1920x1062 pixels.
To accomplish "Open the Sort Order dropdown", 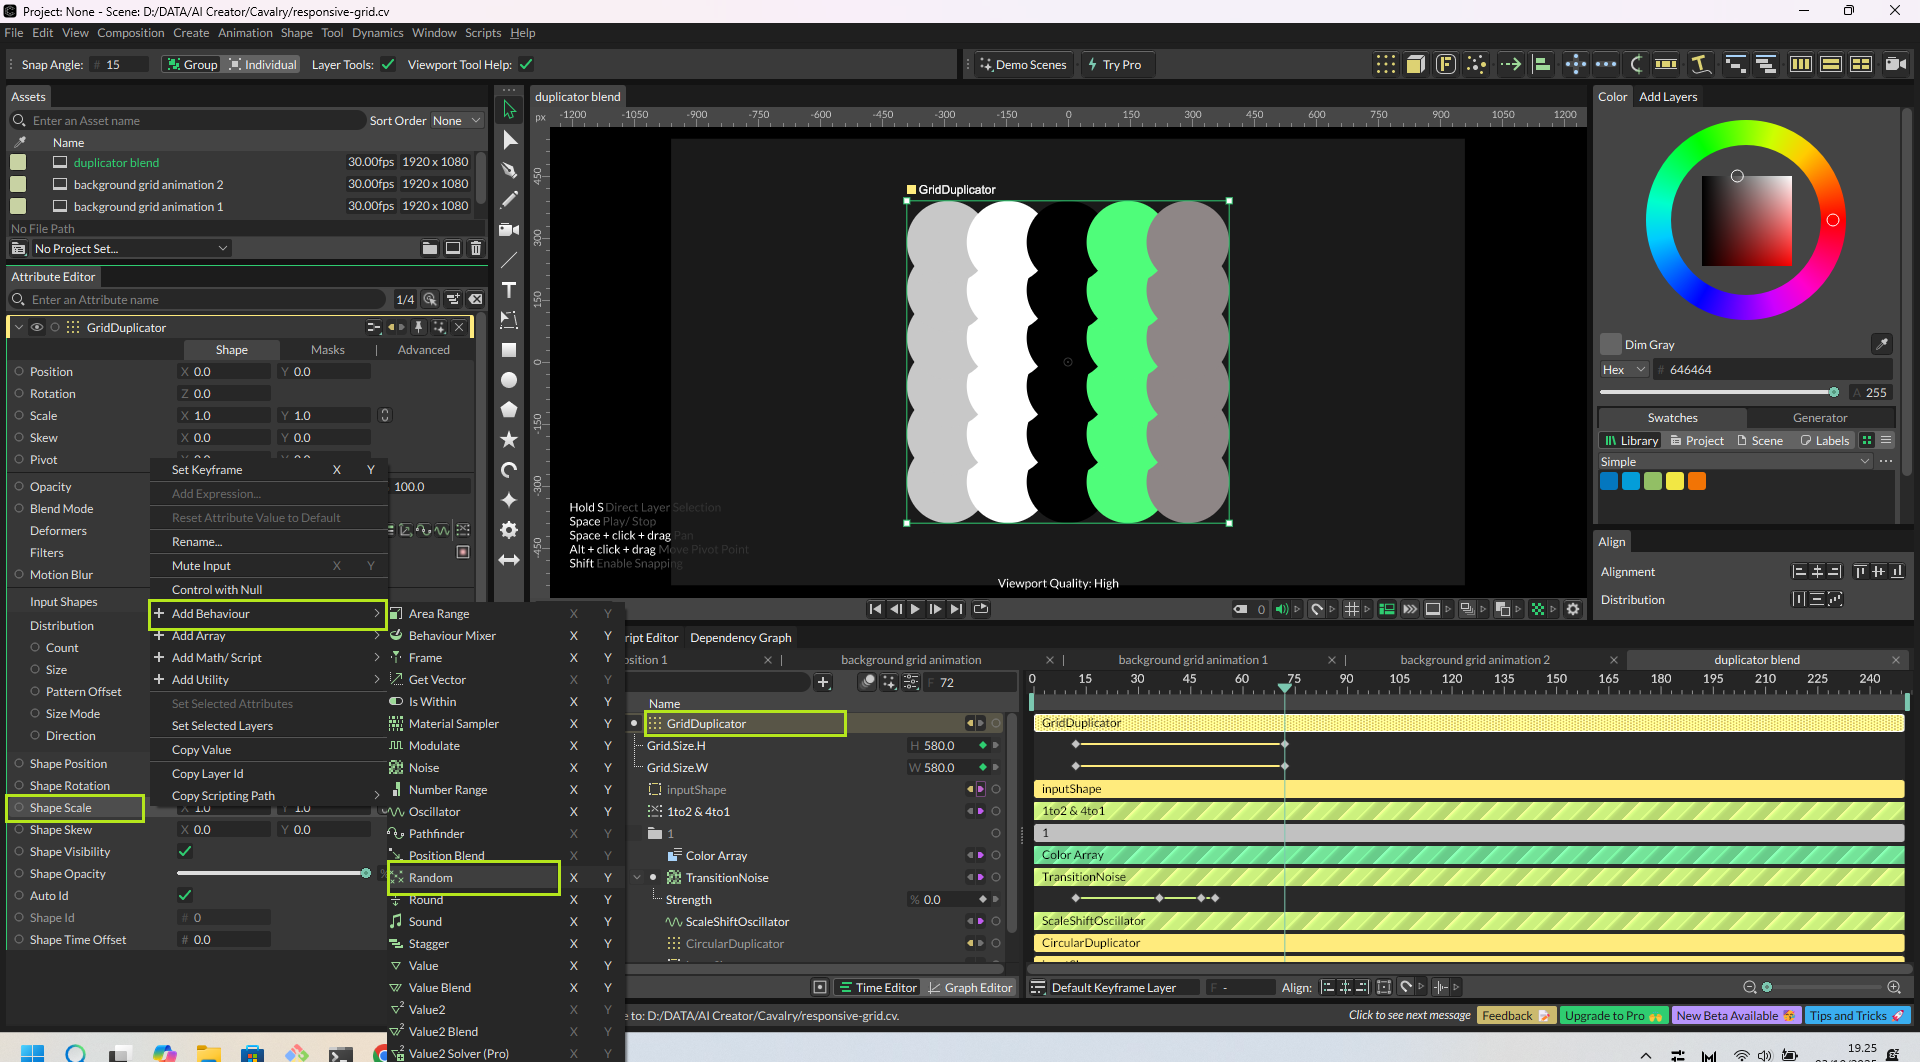I will click(x=456, y=121).
